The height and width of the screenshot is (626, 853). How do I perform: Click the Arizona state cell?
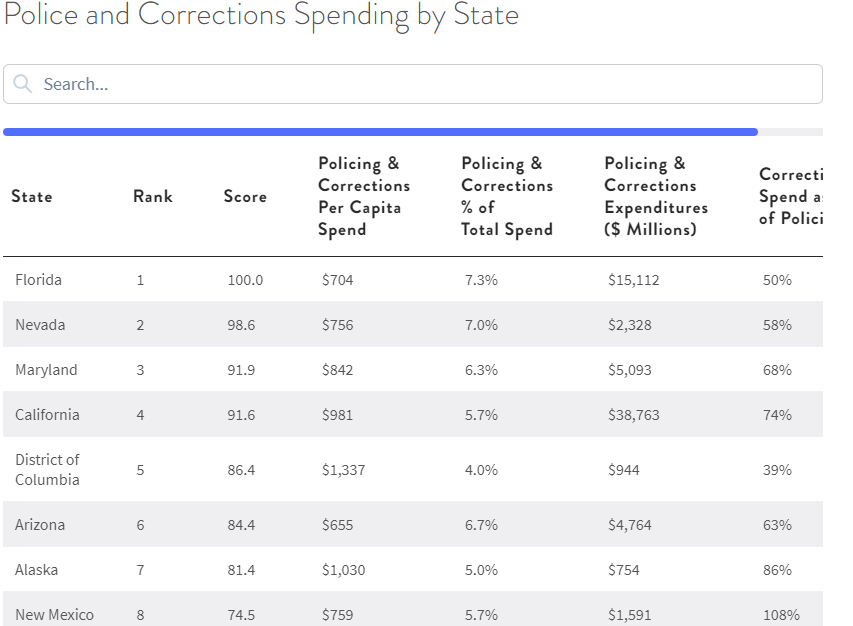click(x=40, y=525)
